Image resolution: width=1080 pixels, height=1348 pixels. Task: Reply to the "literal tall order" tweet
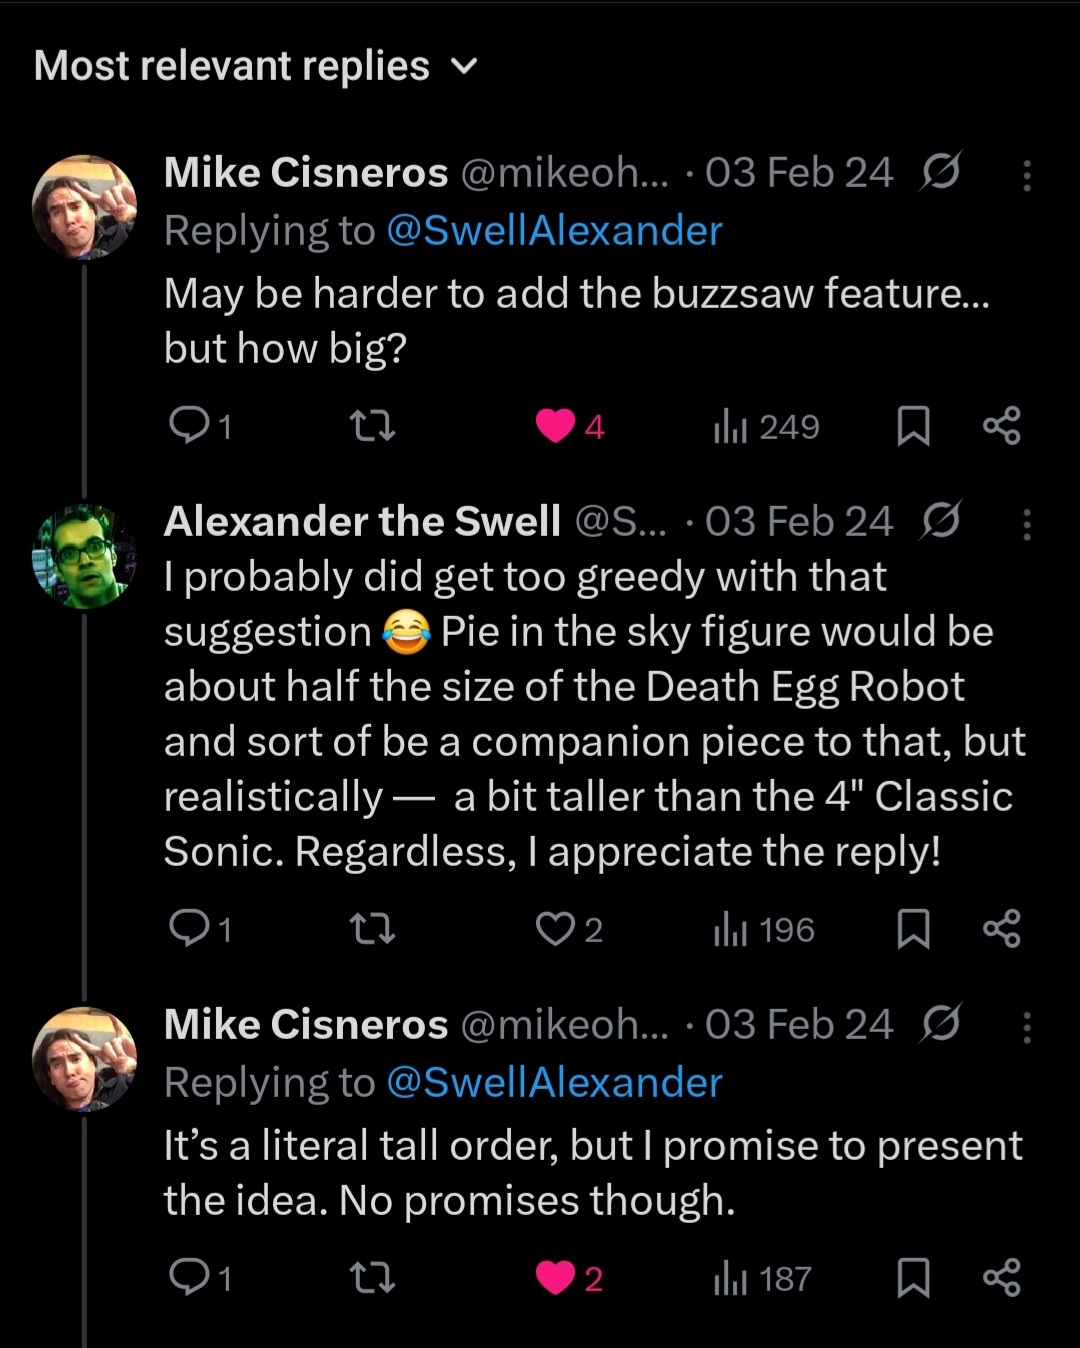pyautogui.click(x=188, y=1277)
